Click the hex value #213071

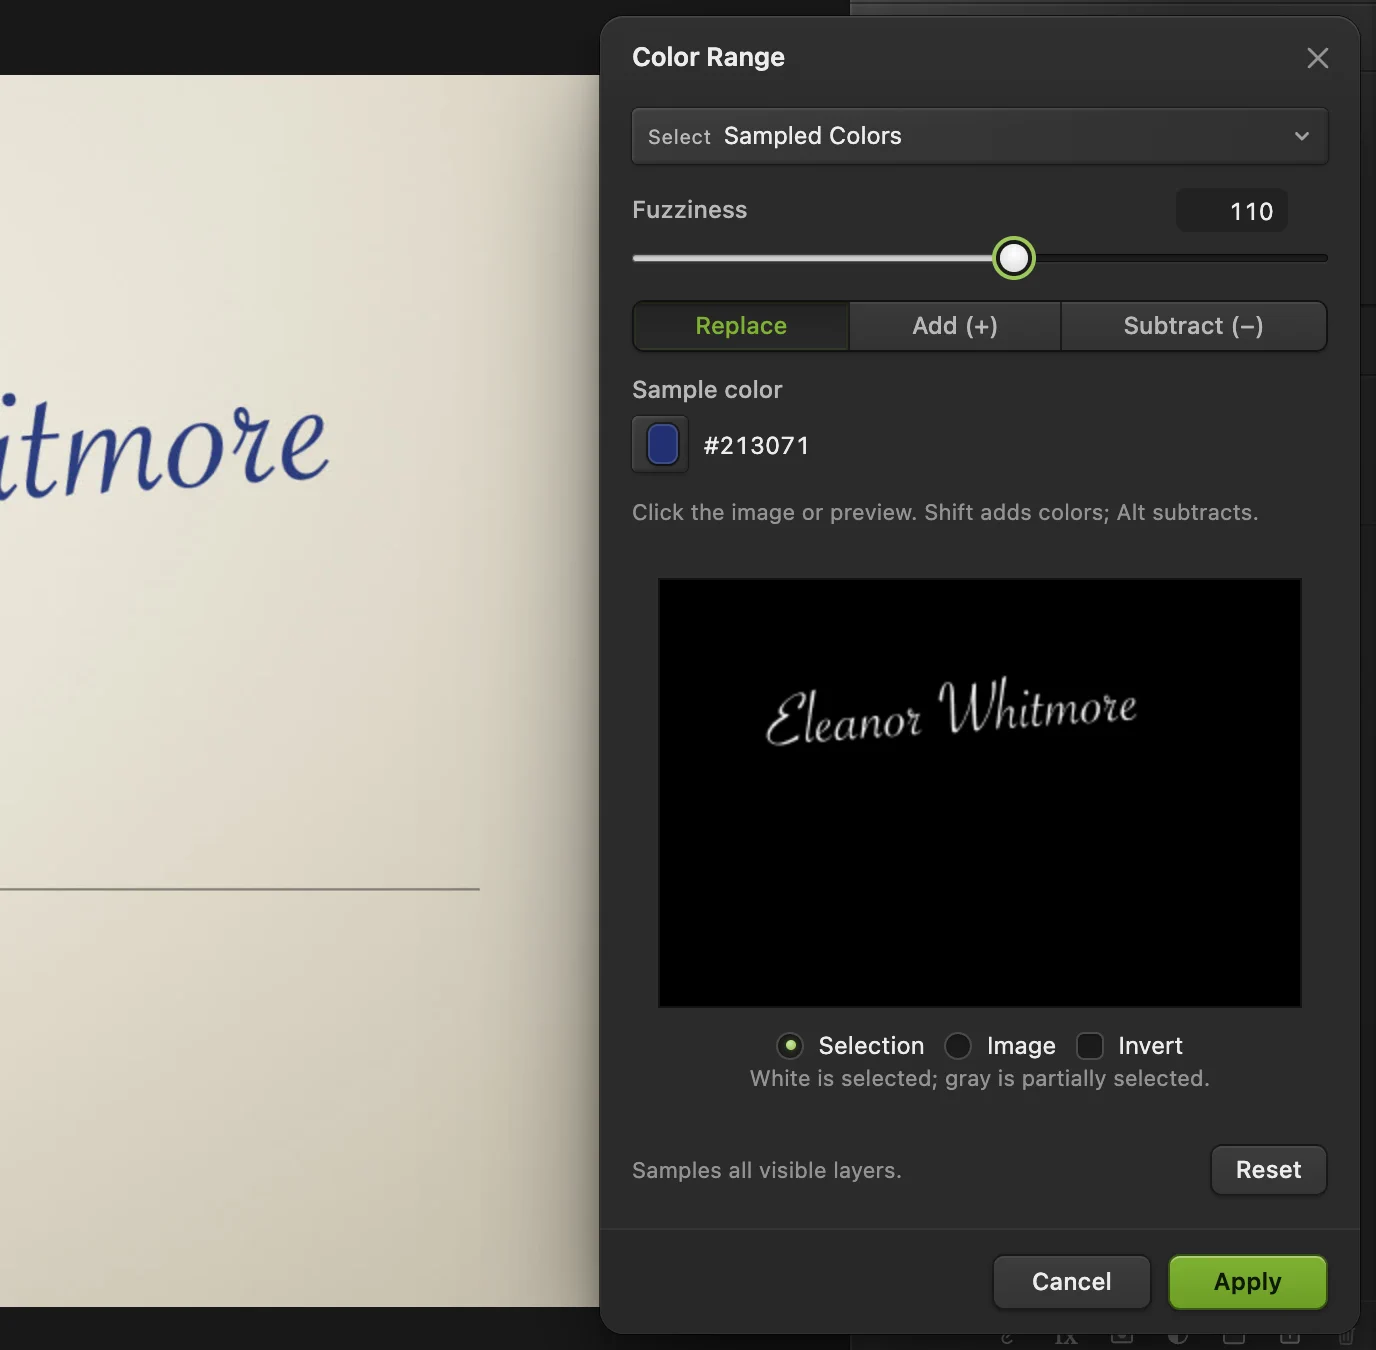[x=756, y=446]
